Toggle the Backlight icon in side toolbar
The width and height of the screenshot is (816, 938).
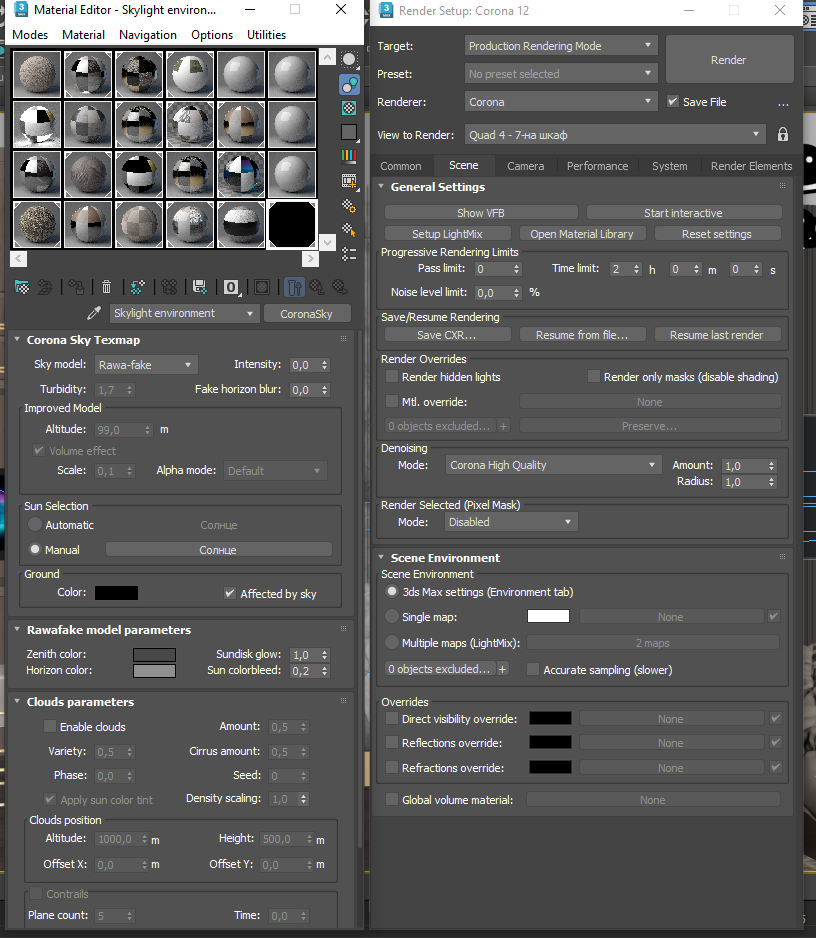click(349, 84)
